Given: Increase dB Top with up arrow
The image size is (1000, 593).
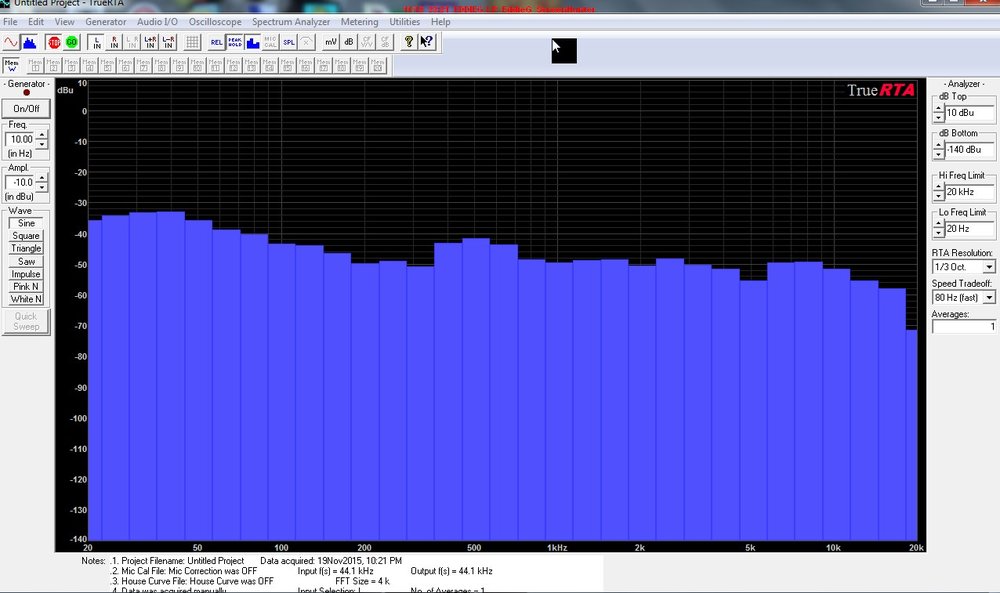Looking at the screenshot, I should pyautogui.click(x=938, y=109).
